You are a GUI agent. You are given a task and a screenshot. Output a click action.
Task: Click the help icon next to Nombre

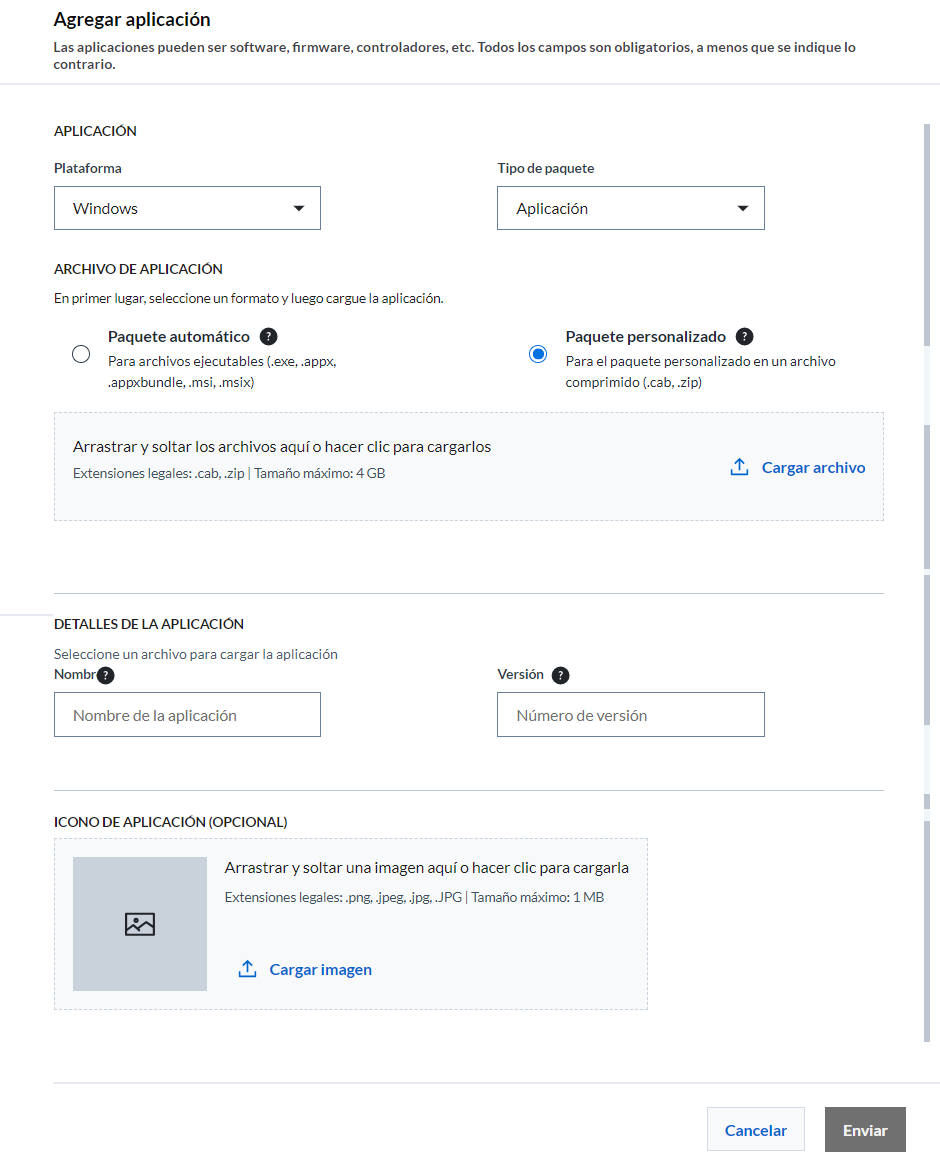tap(107, 675)
